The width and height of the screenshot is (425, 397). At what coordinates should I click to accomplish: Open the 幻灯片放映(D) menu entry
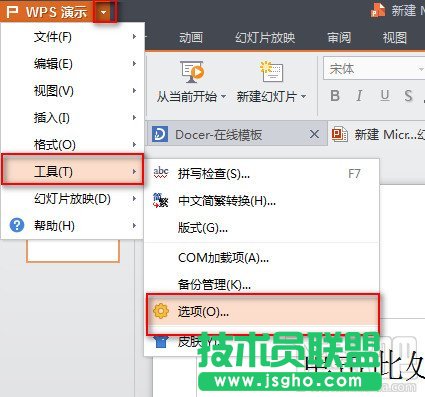click(x=72, y=199)
